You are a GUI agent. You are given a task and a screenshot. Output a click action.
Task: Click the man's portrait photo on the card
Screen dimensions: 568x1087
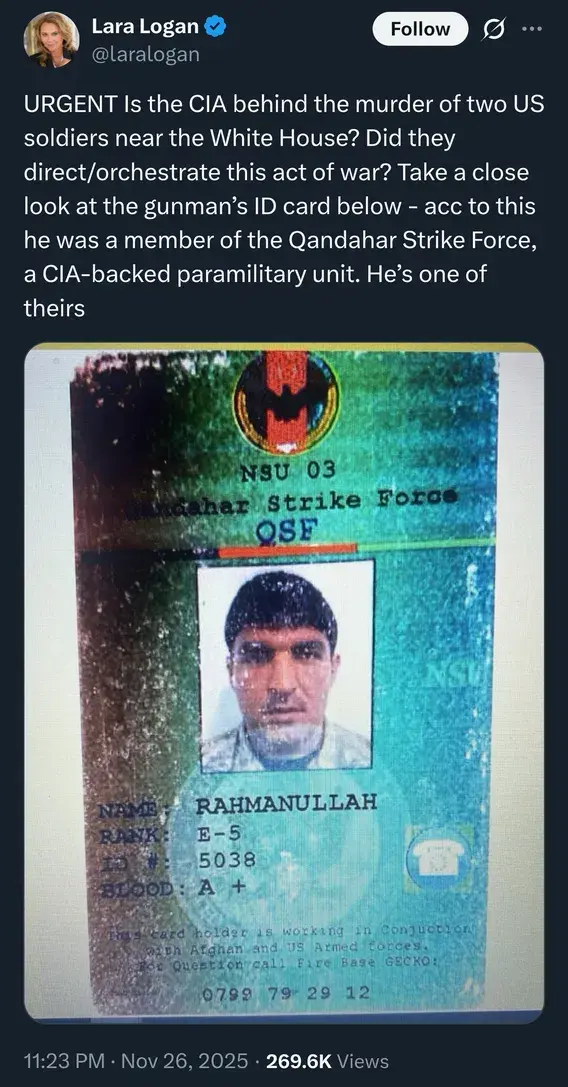pyautogui.click(x=286, y=666)
